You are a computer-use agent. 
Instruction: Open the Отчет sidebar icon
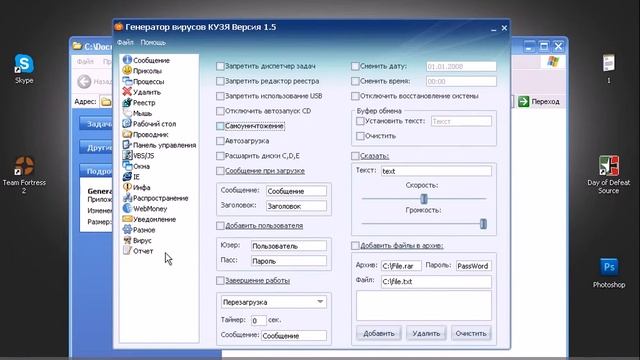click(127, 251)
